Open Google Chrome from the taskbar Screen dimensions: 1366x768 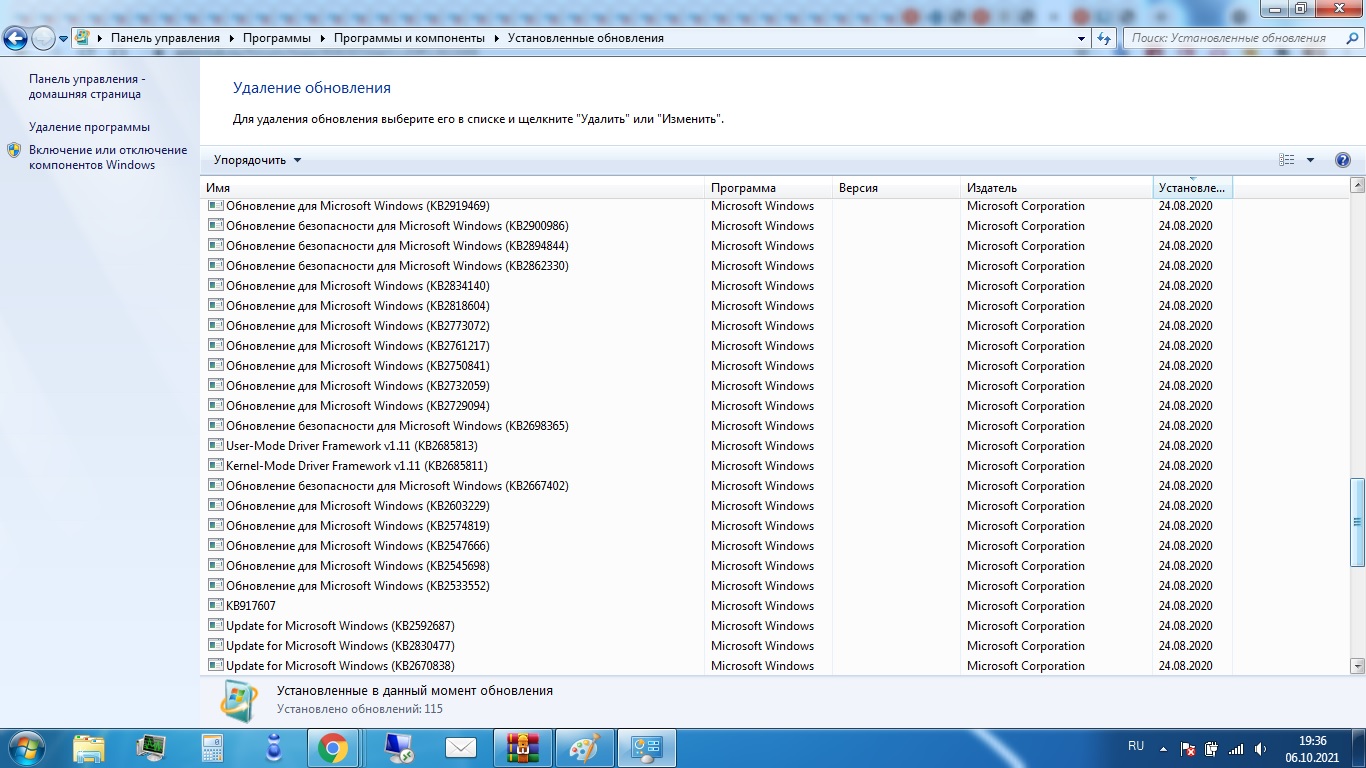(333, 747)
